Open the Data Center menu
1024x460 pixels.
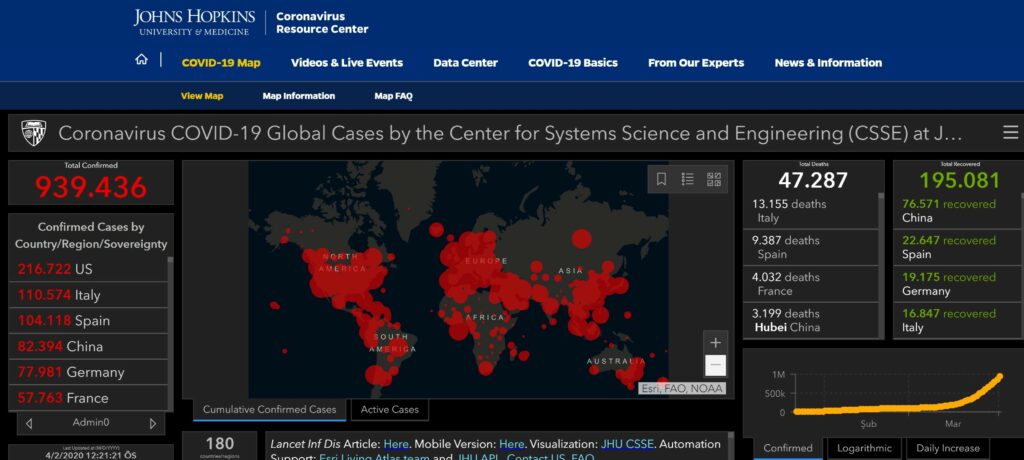click(x=465, y=63)
